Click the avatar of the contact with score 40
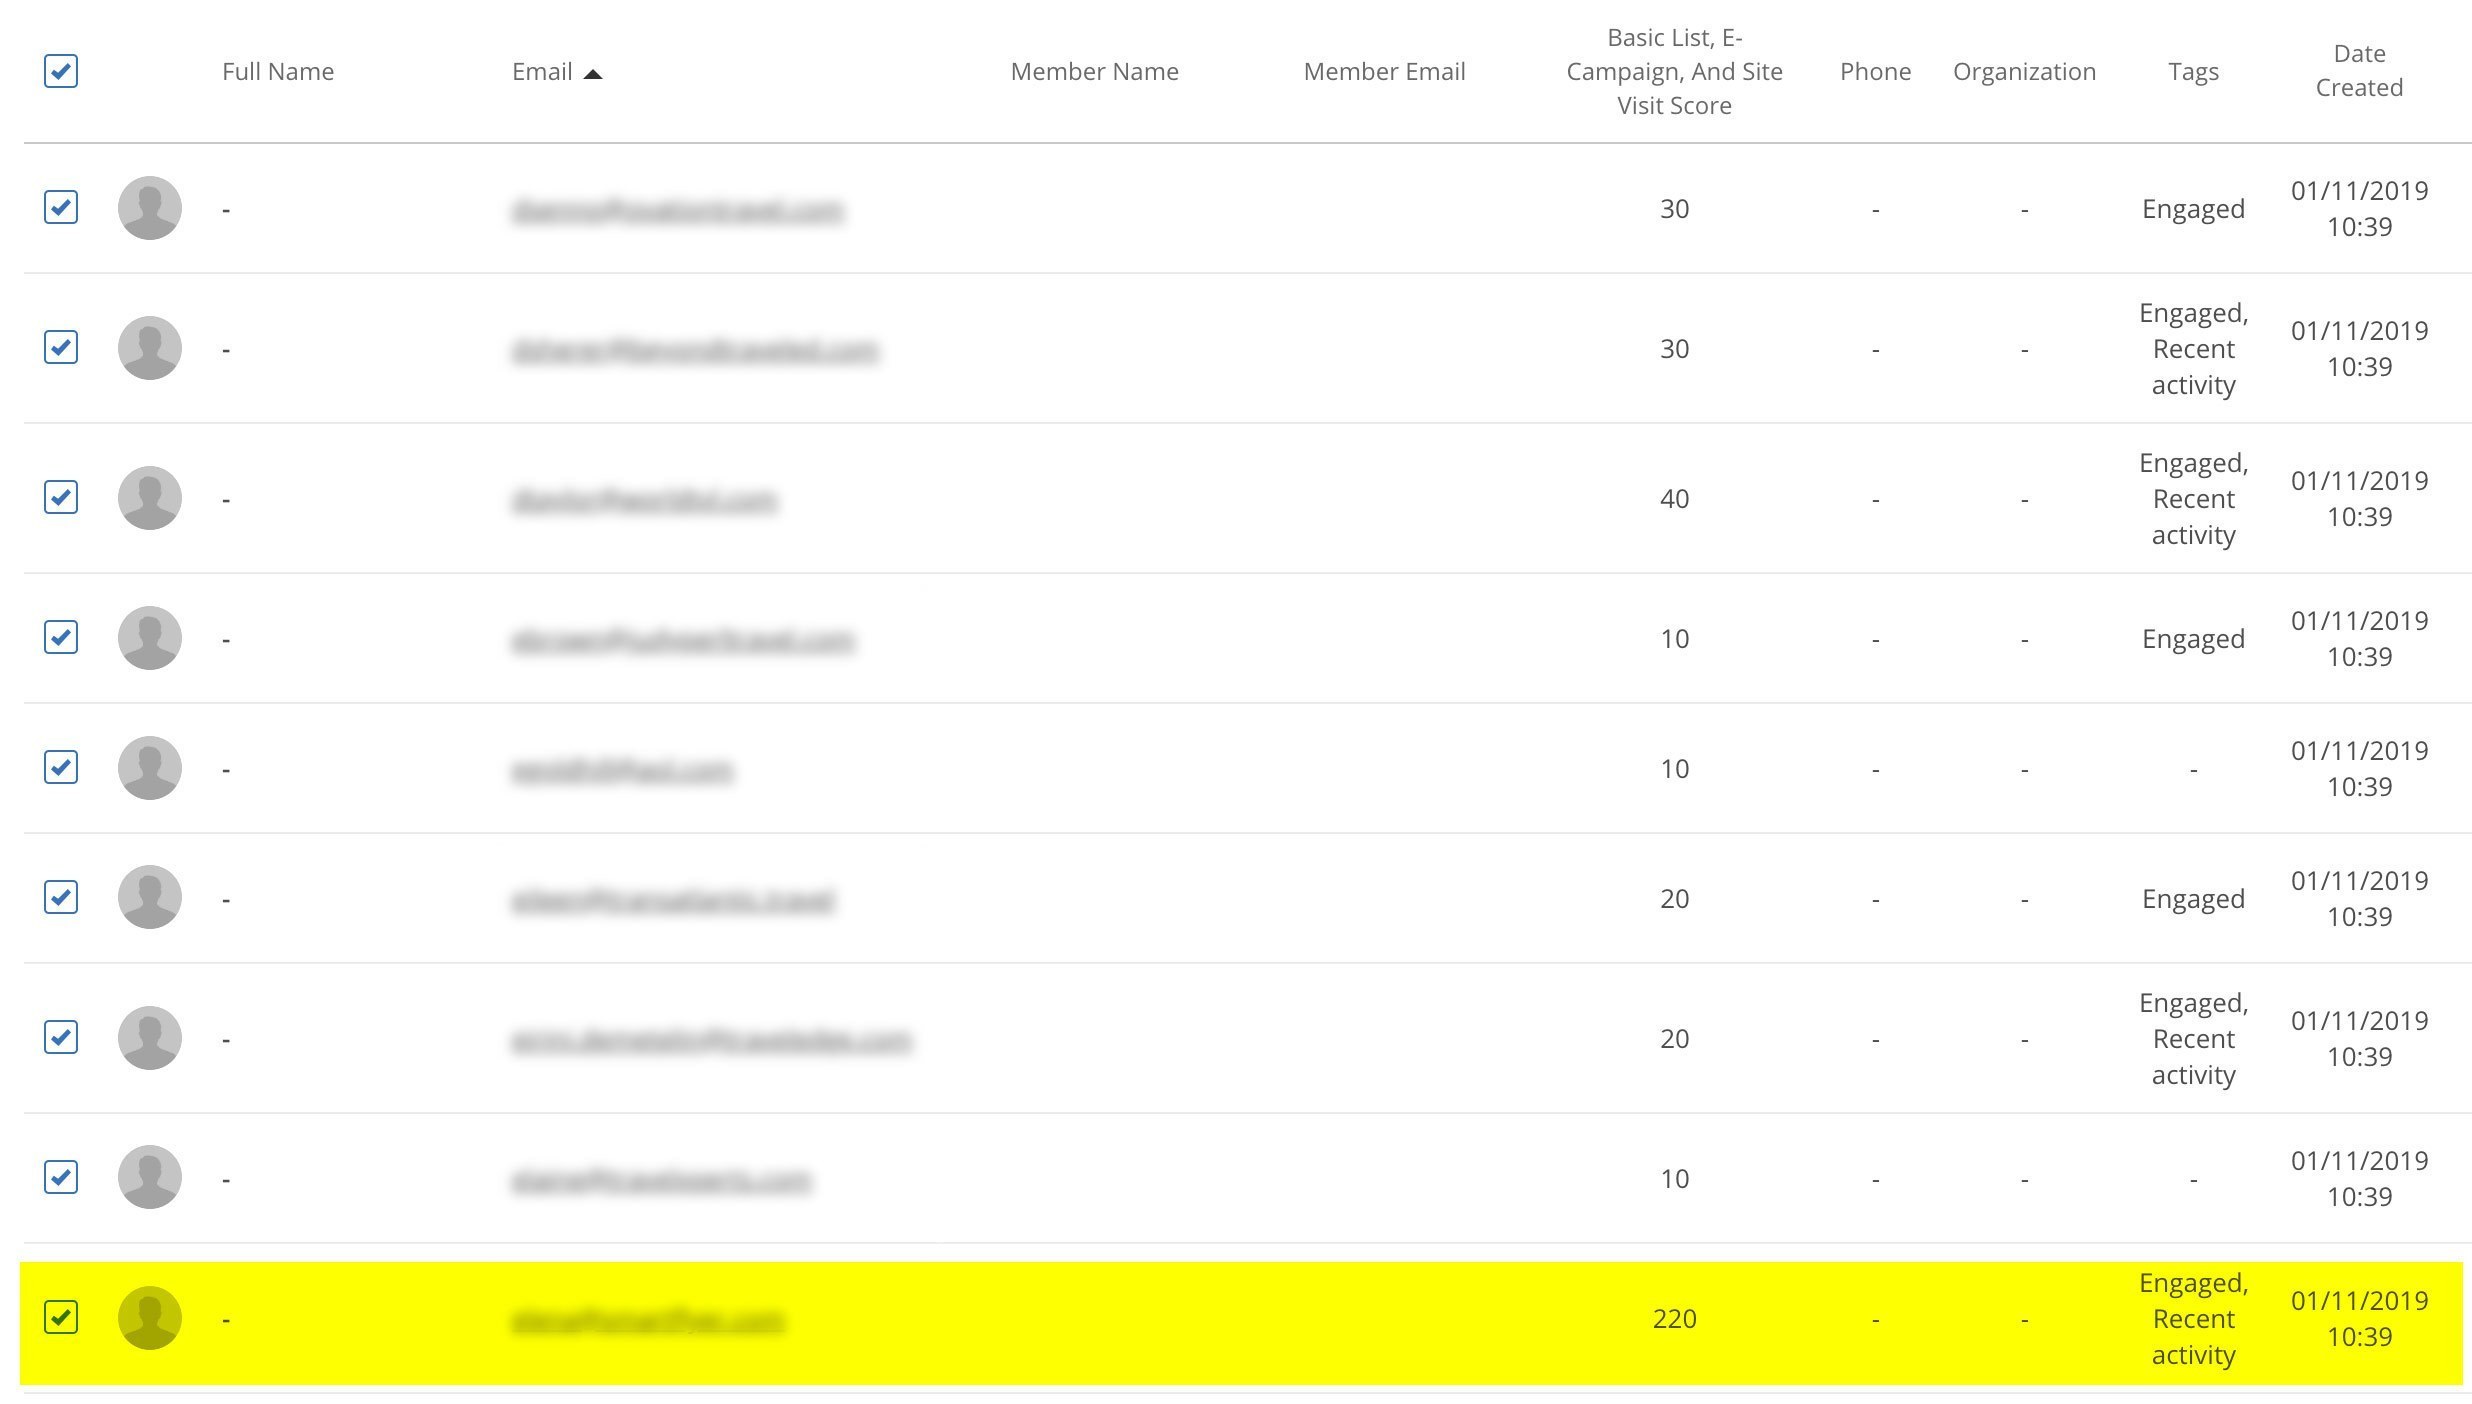The height and width of the screenshot is (1404, 2472). point(149,498)
